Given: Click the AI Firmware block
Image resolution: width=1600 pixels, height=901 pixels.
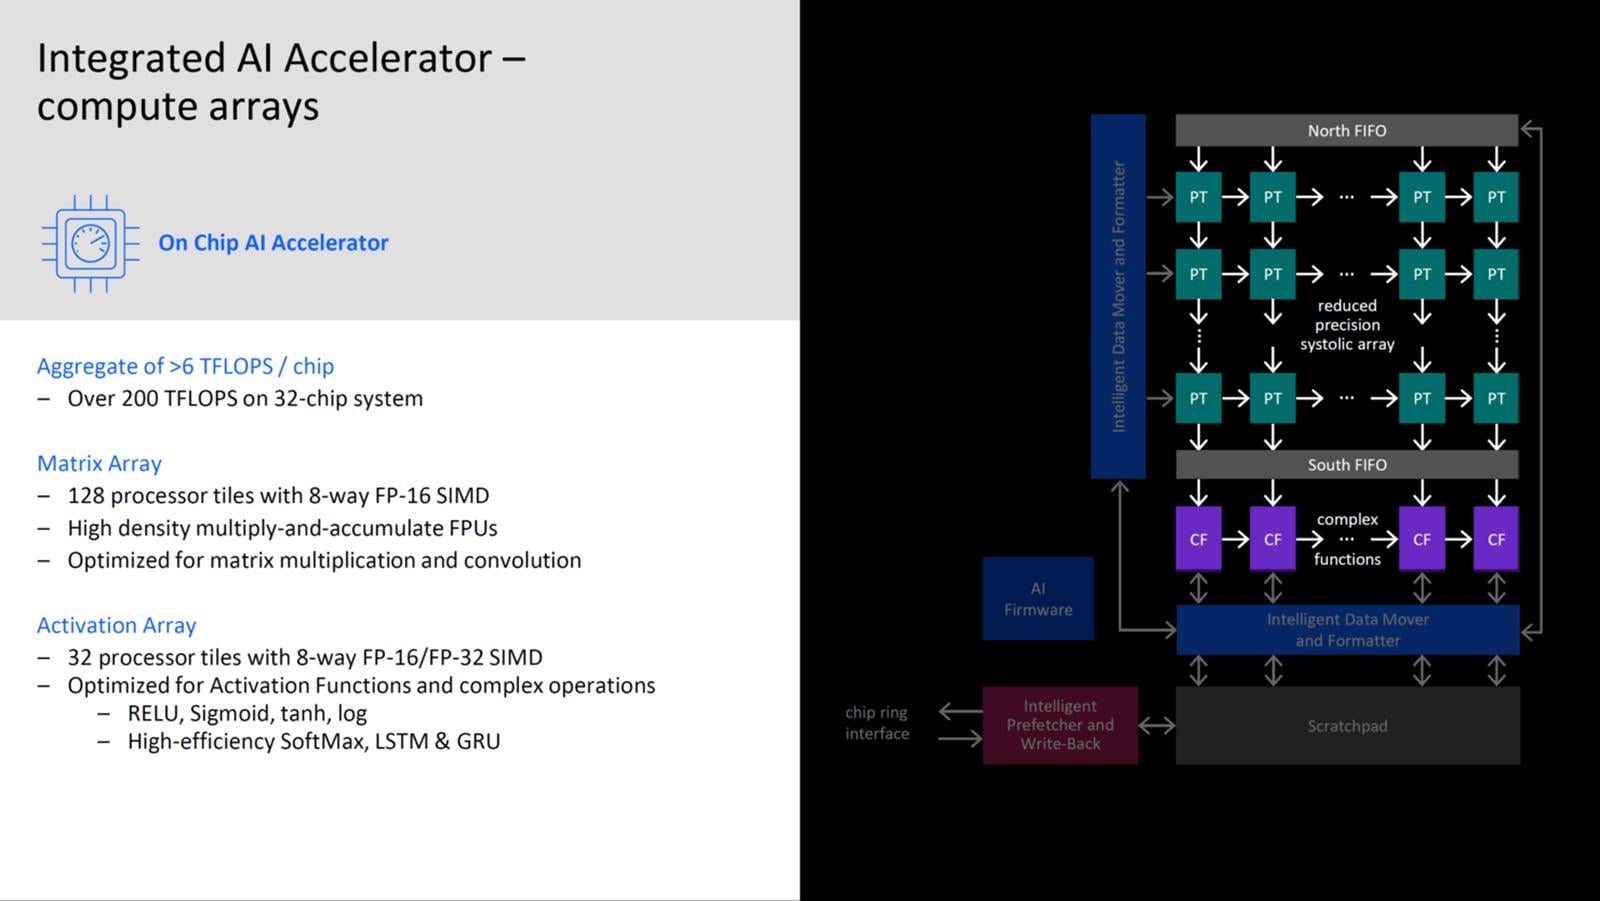Looking at the screenshot, I should [1037, 599].
